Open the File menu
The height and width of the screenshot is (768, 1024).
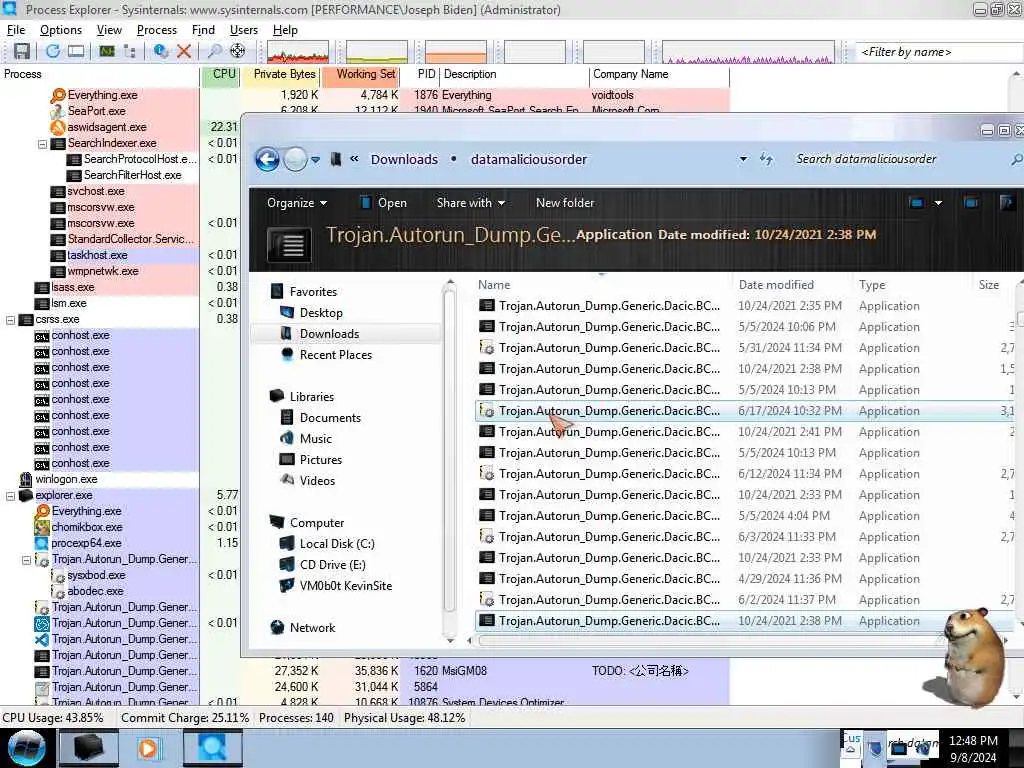click(16, 30)
